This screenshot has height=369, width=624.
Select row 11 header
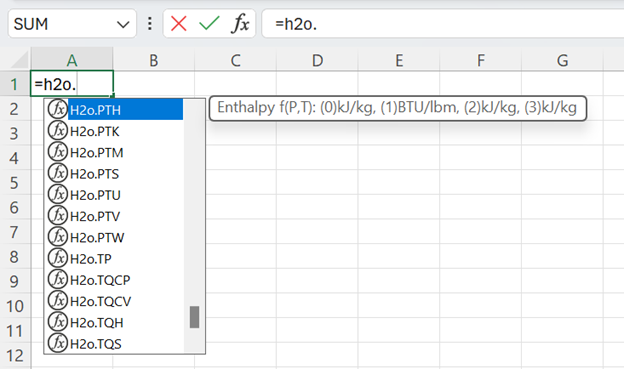(x=15, y=331)
